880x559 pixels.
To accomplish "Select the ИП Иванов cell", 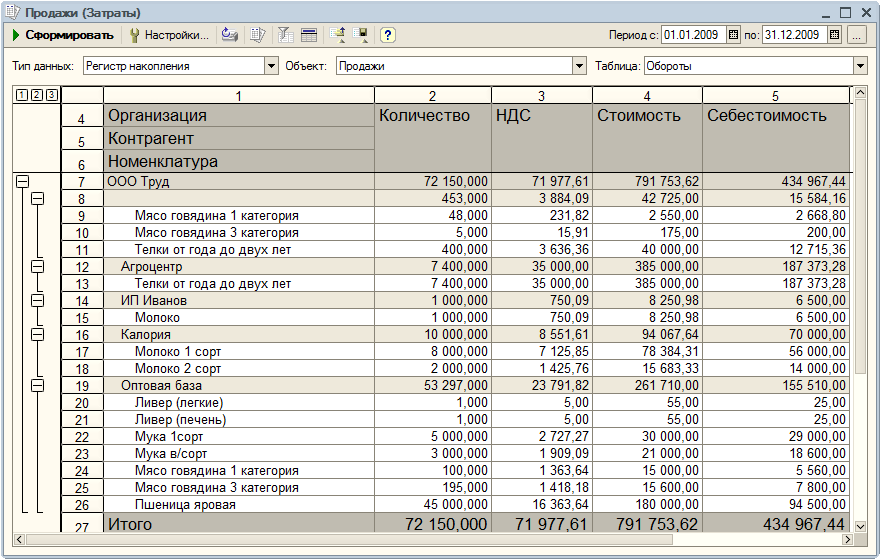I will (239, 300).
